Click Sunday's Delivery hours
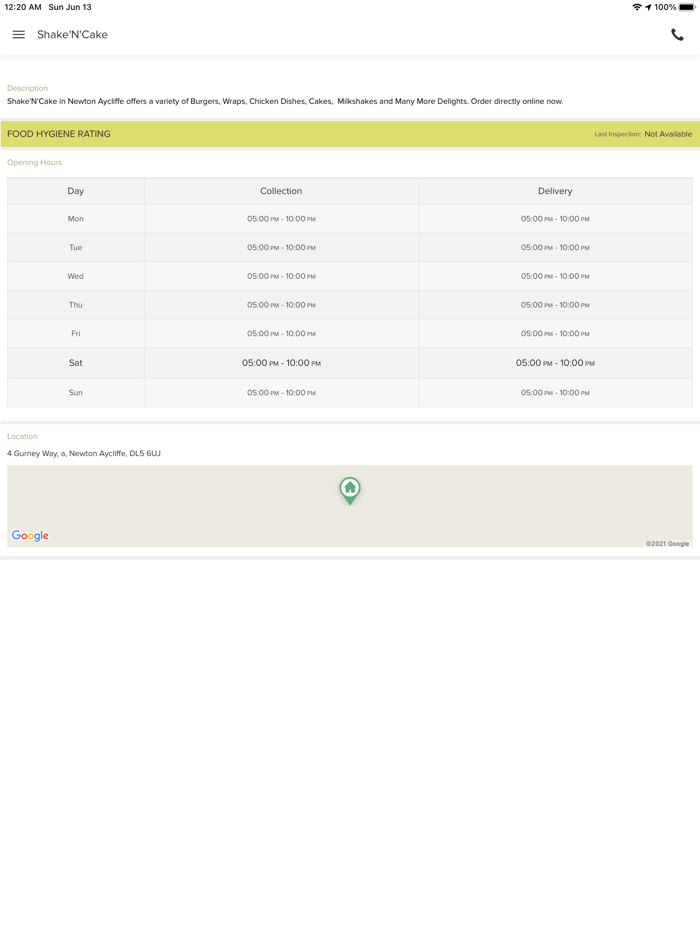The image size is (700, 934). click(x=555, y=393)
